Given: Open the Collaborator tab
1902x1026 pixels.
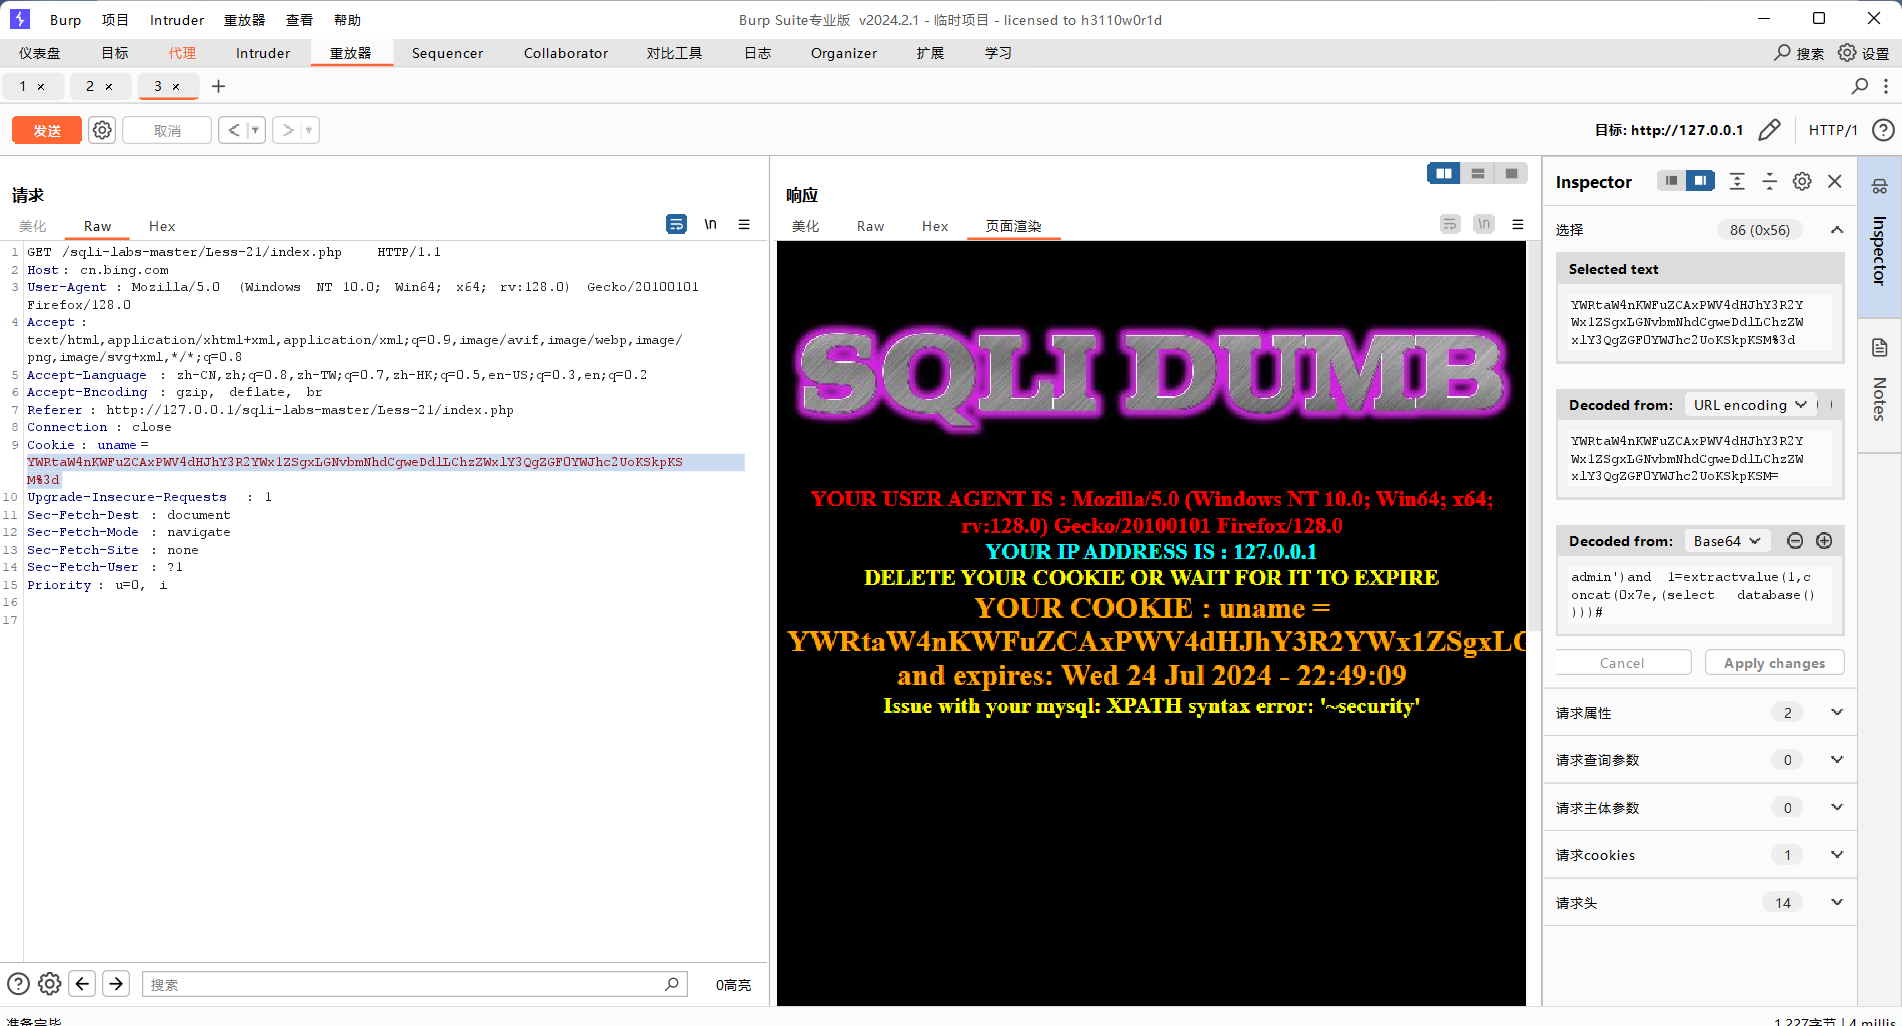Looking at the screenshot, I should tap(565, 53).
